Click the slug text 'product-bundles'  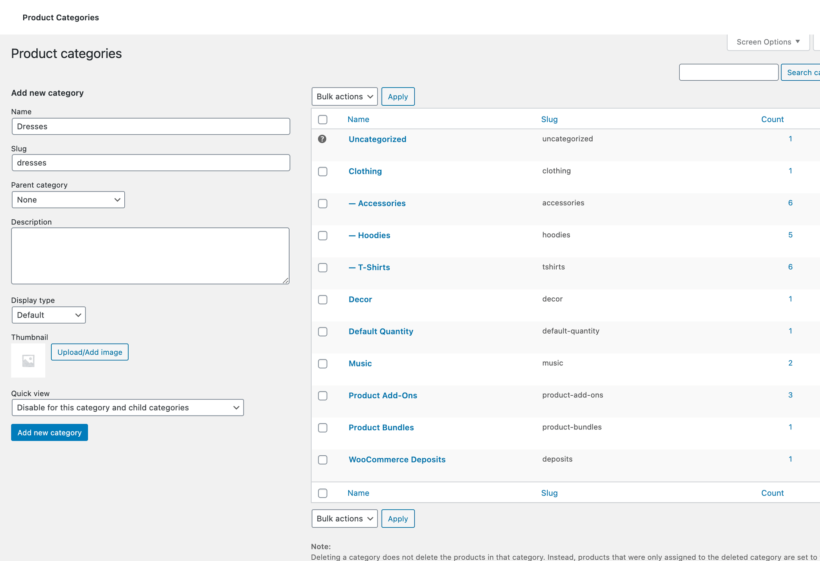point(572,427)
